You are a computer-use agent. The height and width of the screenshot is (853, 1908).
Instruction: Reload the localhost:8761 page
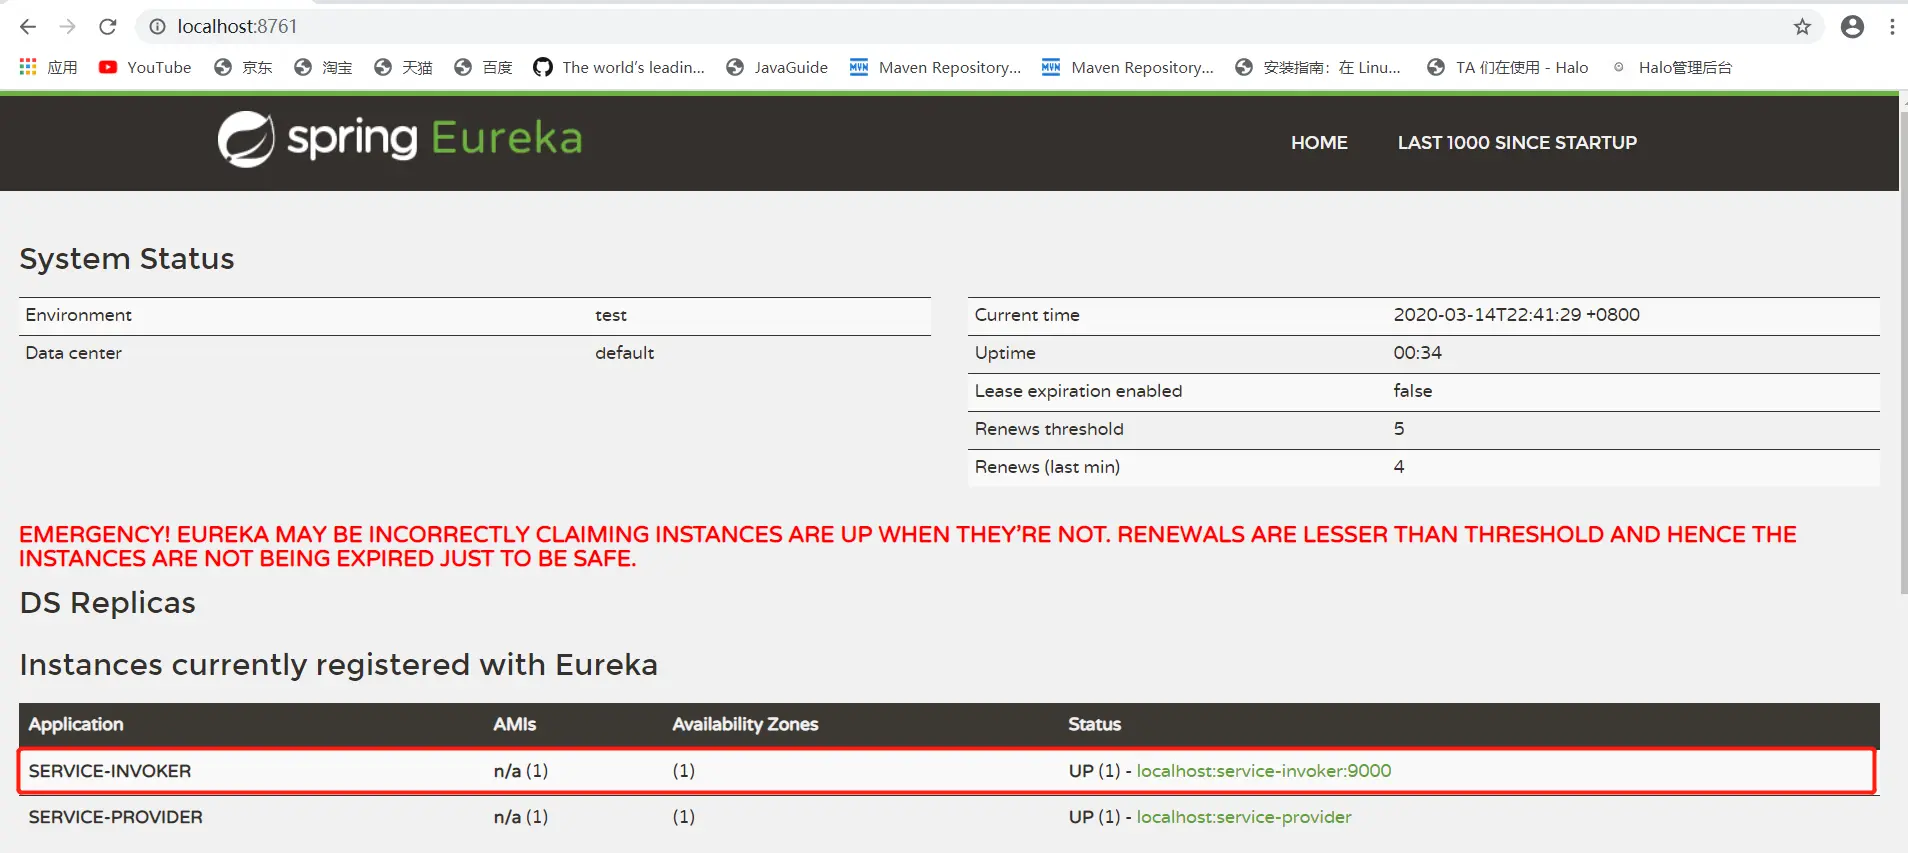(108, 27)
